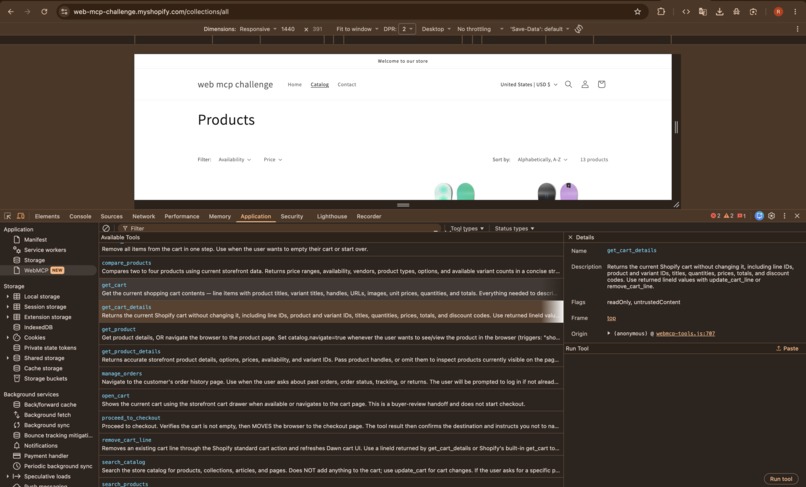Screen dimensions: 806x487
Task: Open the webmcp-tools.js:707 source link
Action: [x=685, y=334]
